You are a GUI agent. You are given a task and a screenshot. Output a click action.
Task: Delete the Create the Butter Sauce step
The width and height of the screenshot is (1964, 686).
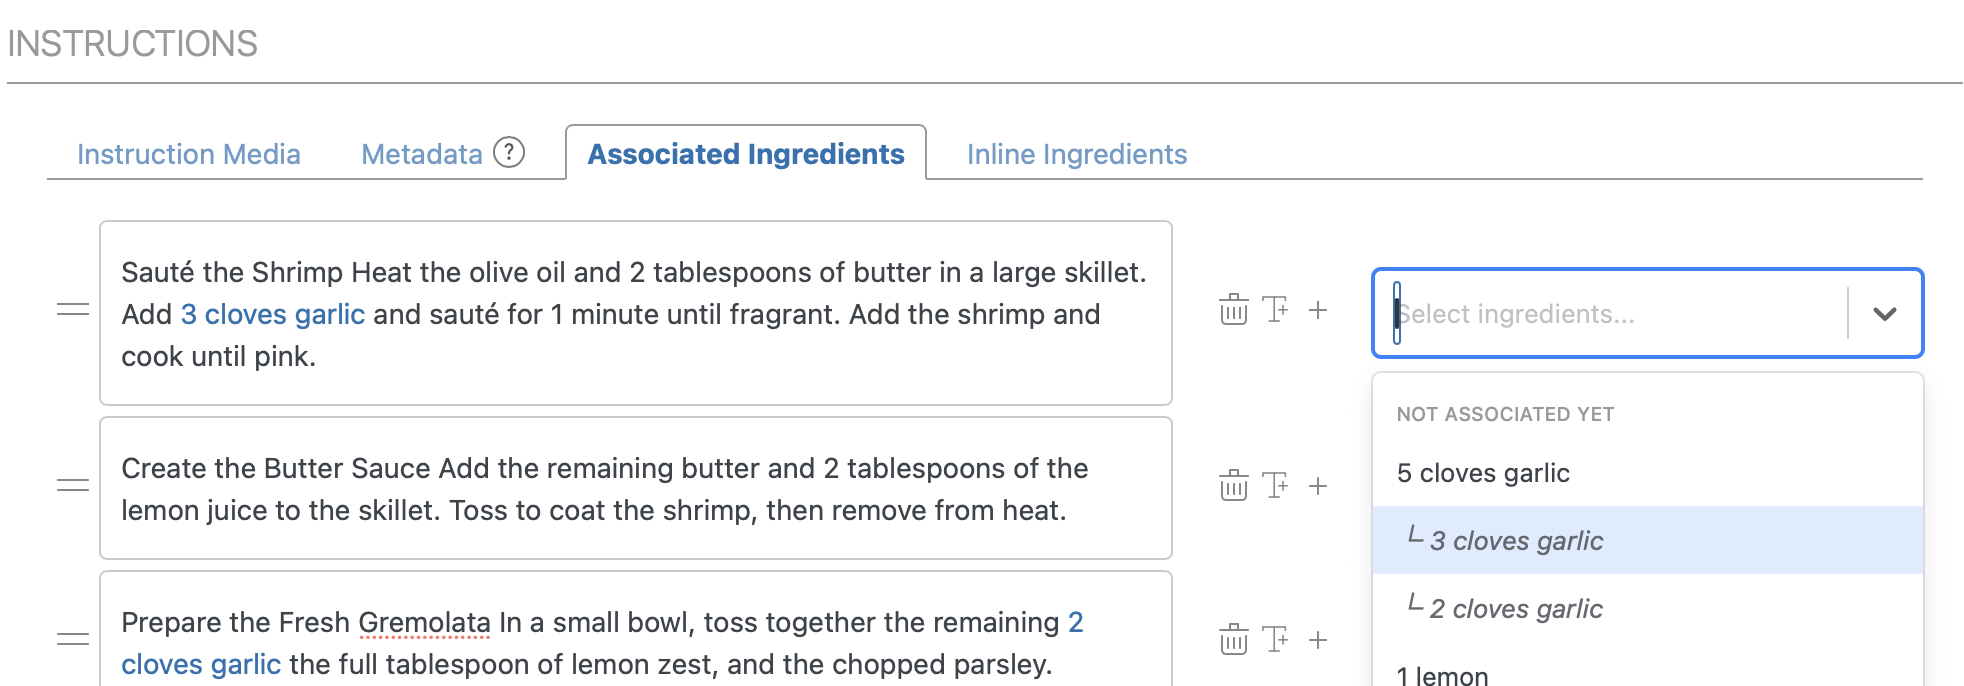(1233, 486)
